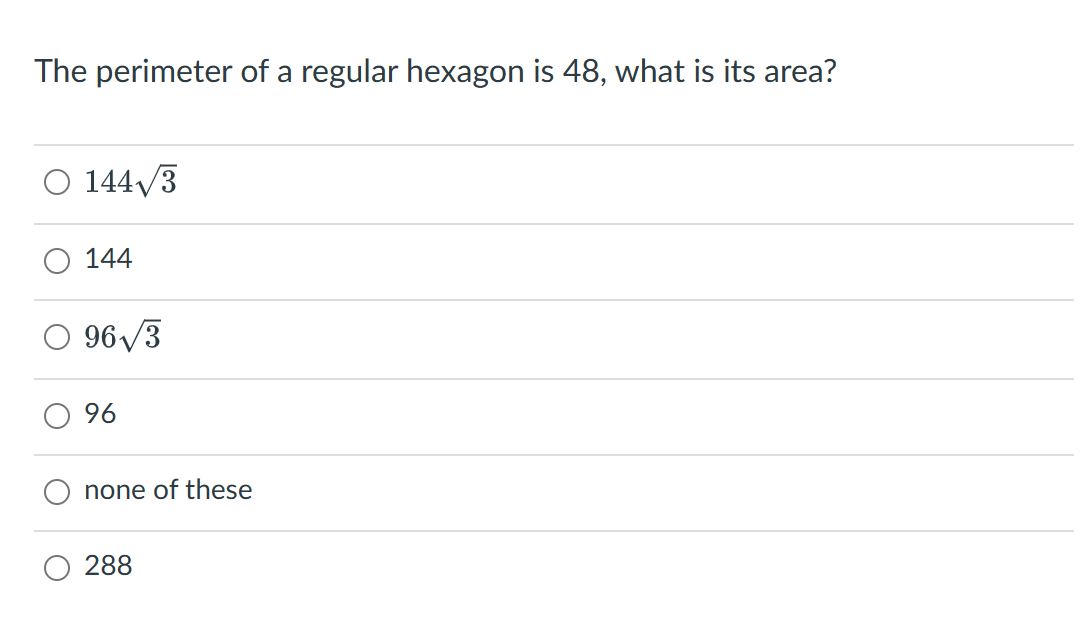
Task: Click the label reading 144
Action: tap(109, 259)
